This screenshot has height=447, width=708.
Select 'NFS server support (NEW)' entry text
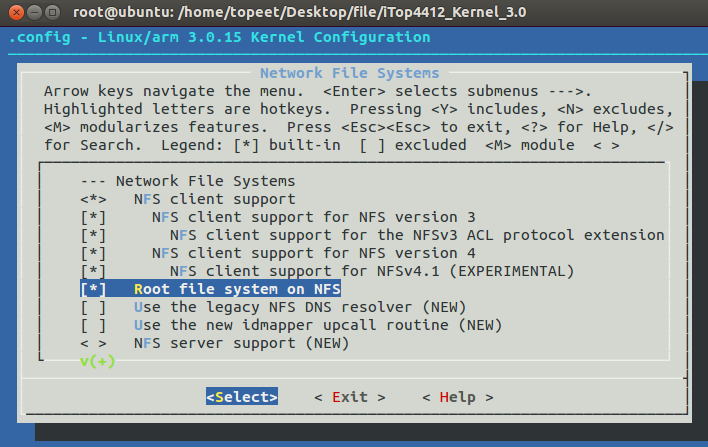click(242, 343)
